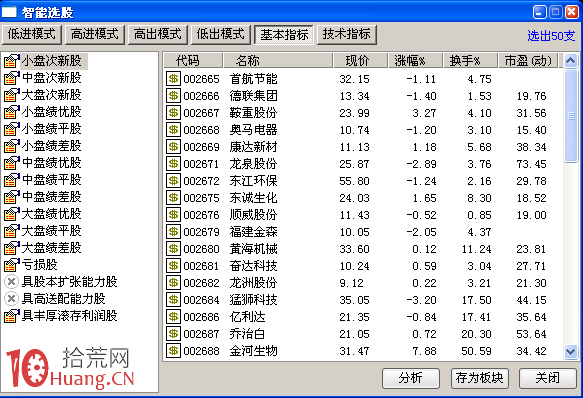
Task: Click the dollar icon for 002679 福建金森
Action: coord(173,232)
